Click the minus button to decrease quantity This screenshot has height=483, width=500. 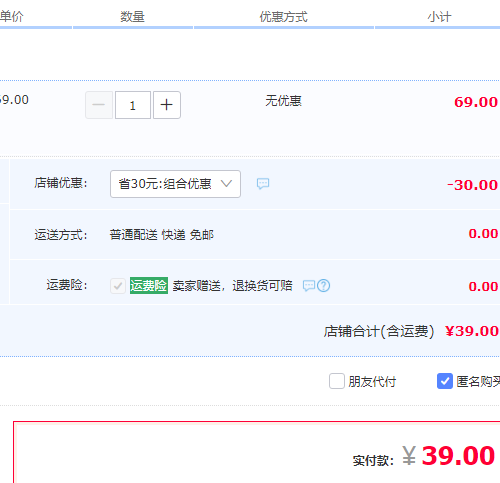pyautogui.click(x=99, y=105)
